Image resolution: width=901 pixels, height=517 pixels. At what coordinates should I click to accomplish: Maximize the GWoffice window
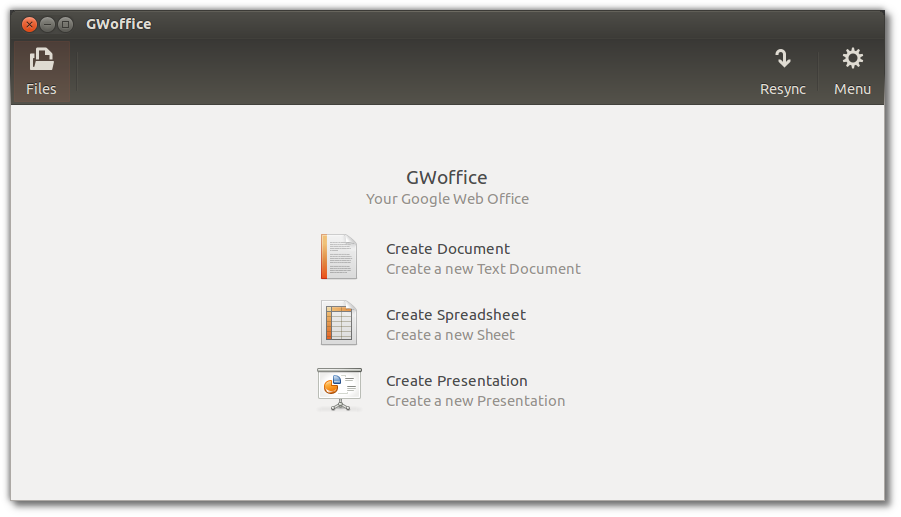pyautogui.click(x=66, y=24)
